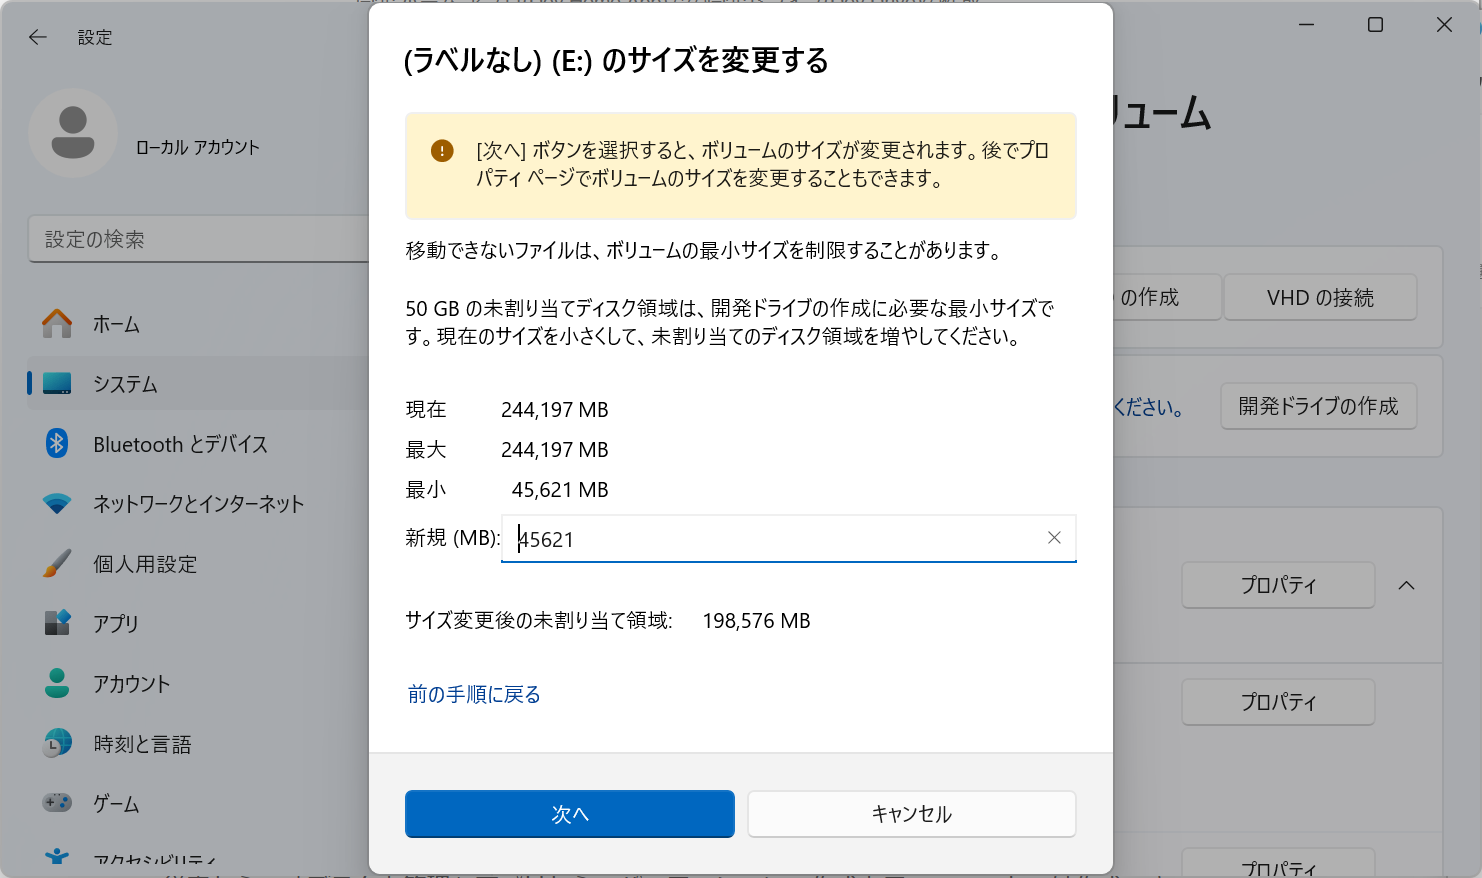
Task: Click the システム display icon
Action: (x=58, y=384)
